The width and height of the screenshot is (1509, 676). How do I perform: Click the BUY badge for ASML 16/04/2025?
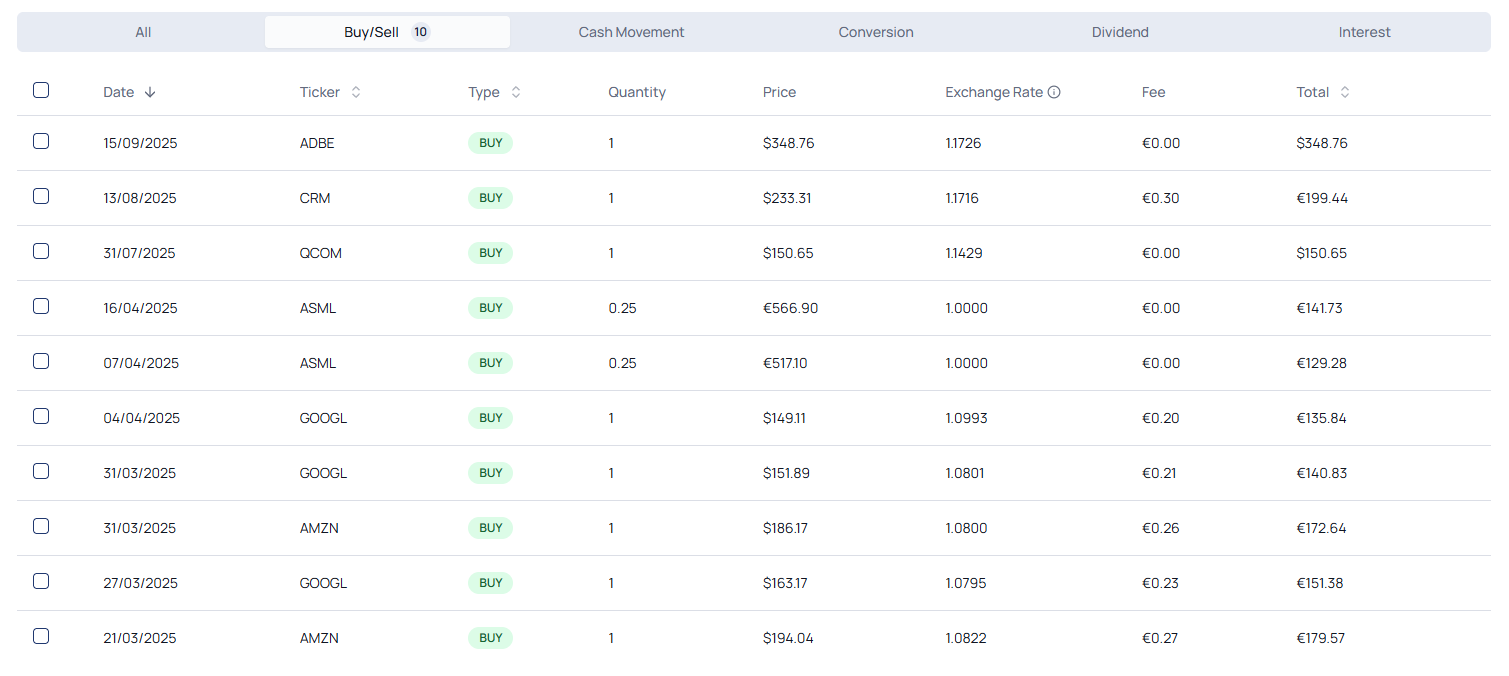click(x=490, y=308)
